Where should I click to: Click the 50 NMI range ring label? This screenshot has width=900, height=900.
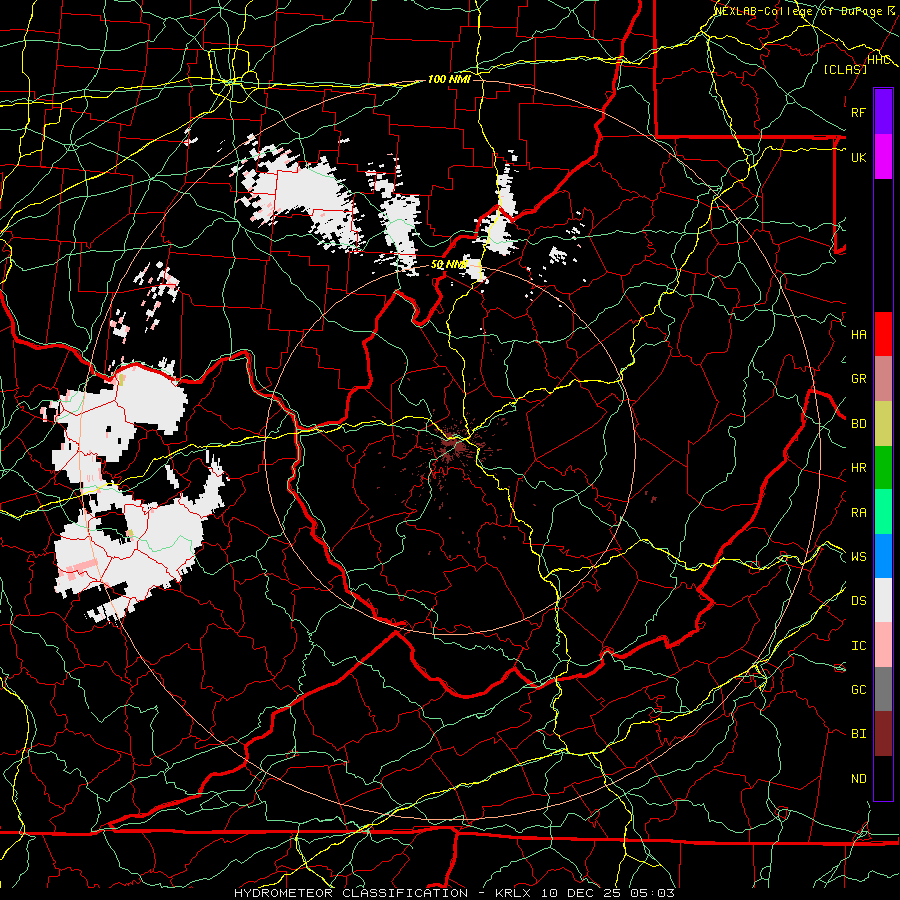pyautogui.click(x=449, y=265)
